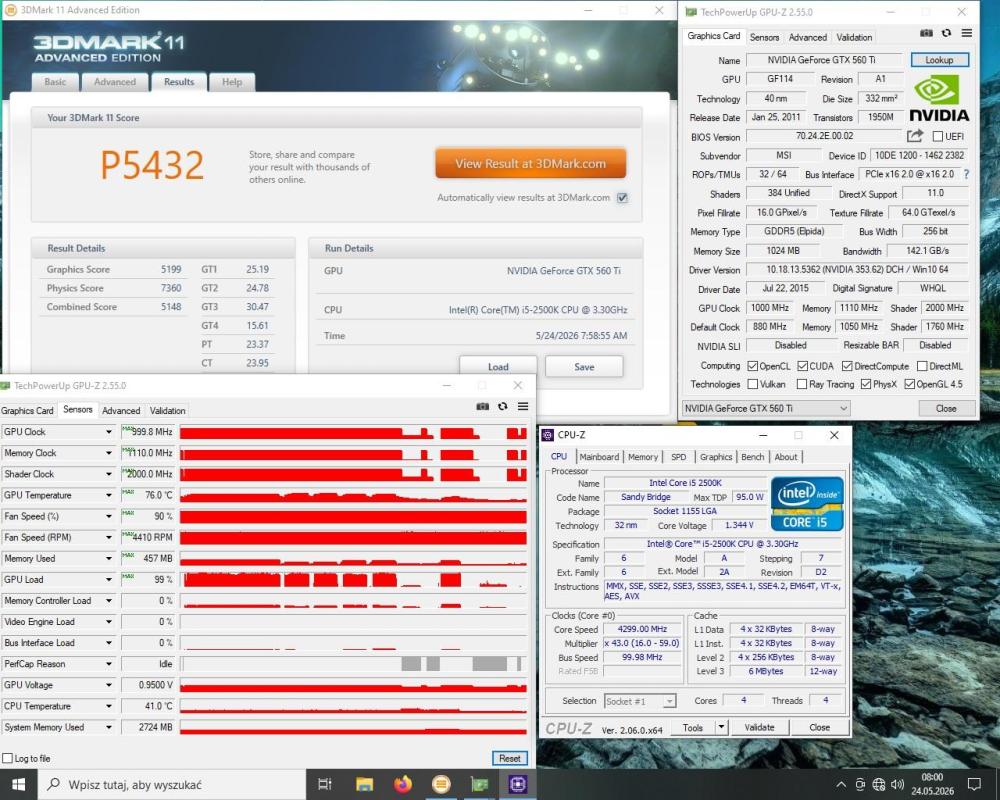Open the Memory Clock sensor dropdown arrow

109,453
